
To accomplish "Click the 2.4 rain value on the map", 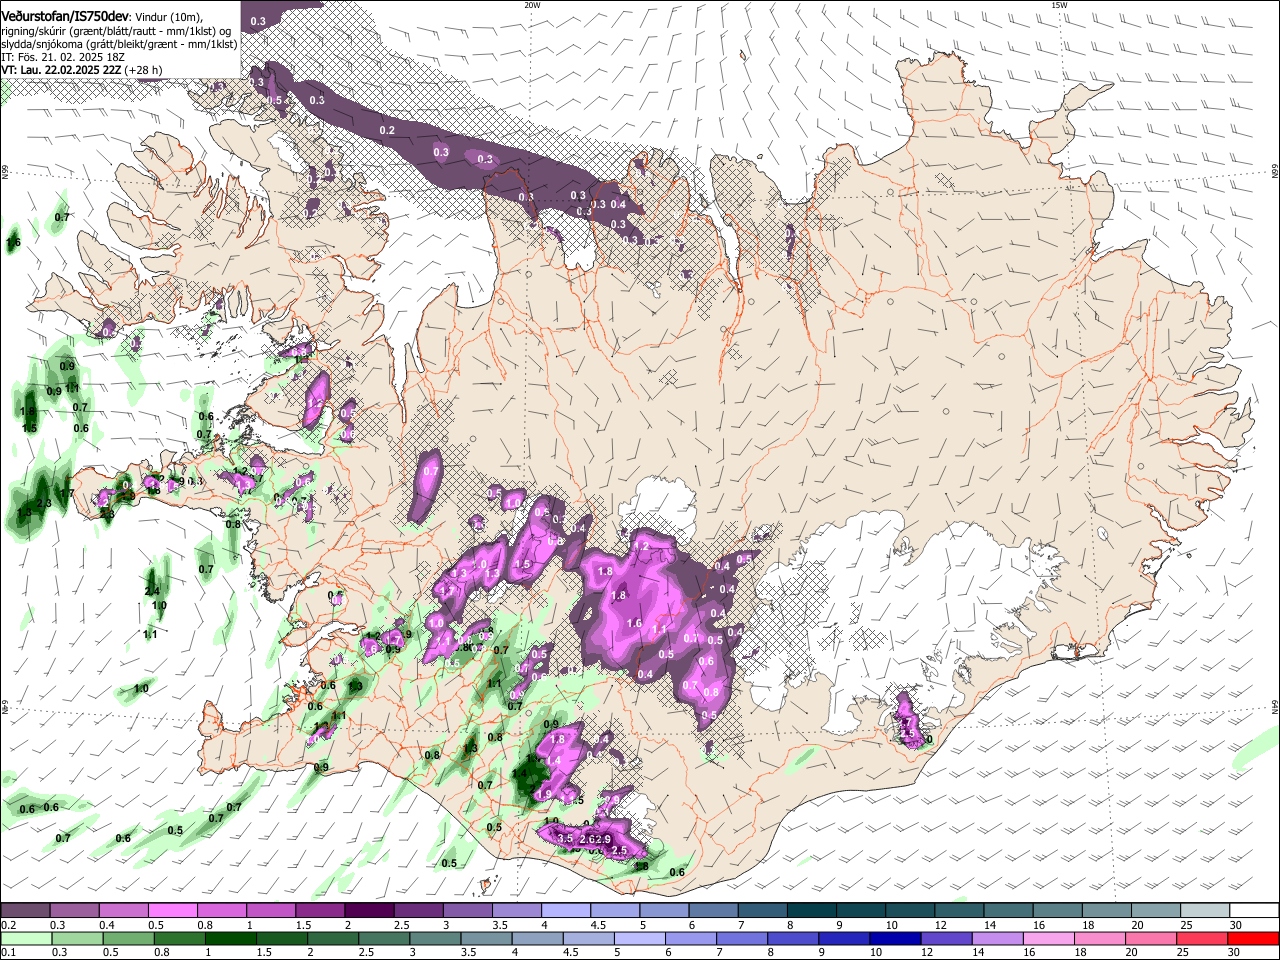I will click(x=152, y=591).
